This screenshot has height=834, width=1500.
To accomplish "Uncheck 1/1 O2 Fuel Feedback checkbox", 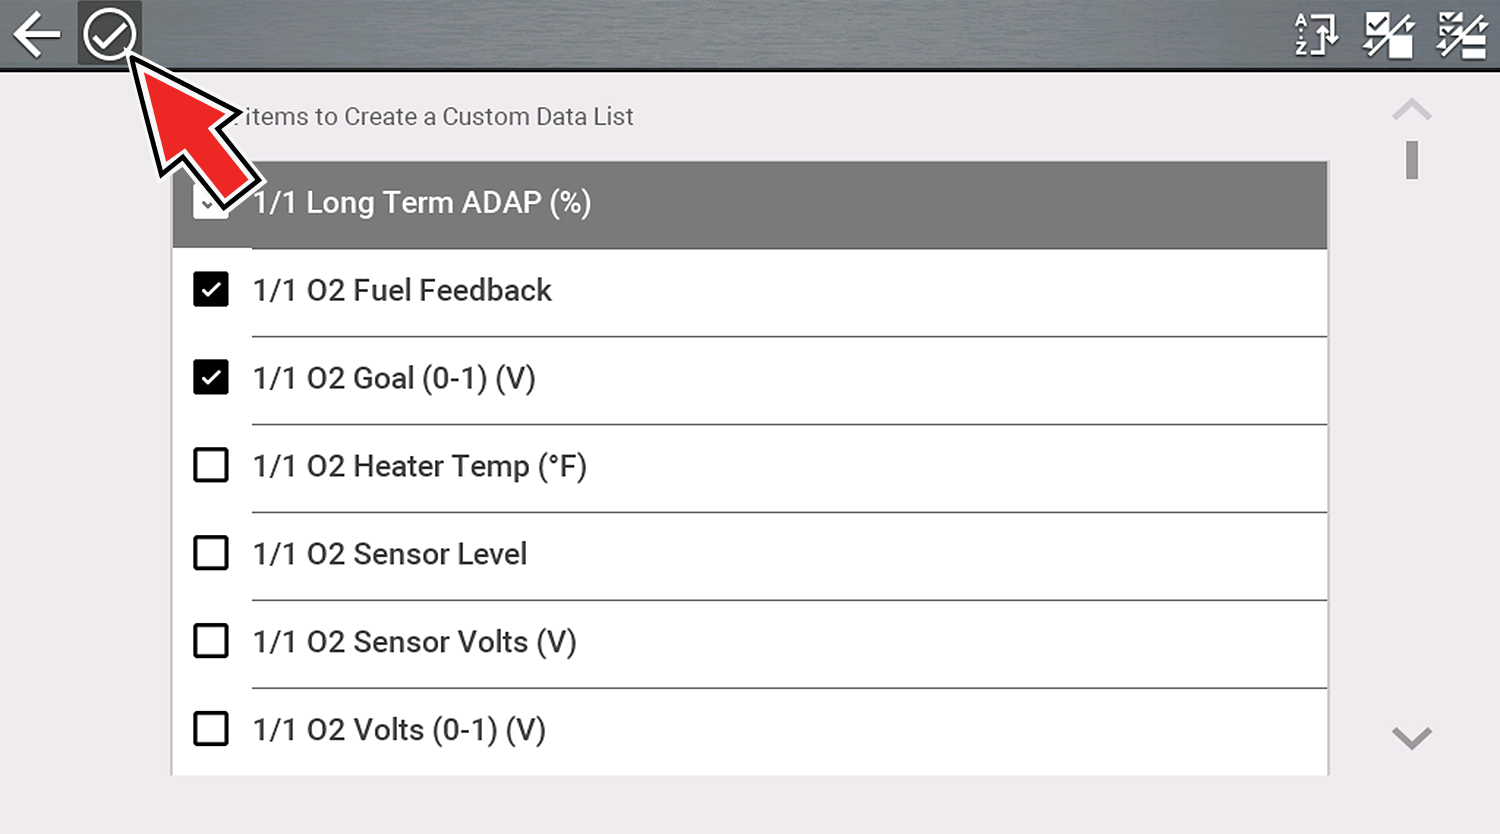I will (x=211, y=290).
